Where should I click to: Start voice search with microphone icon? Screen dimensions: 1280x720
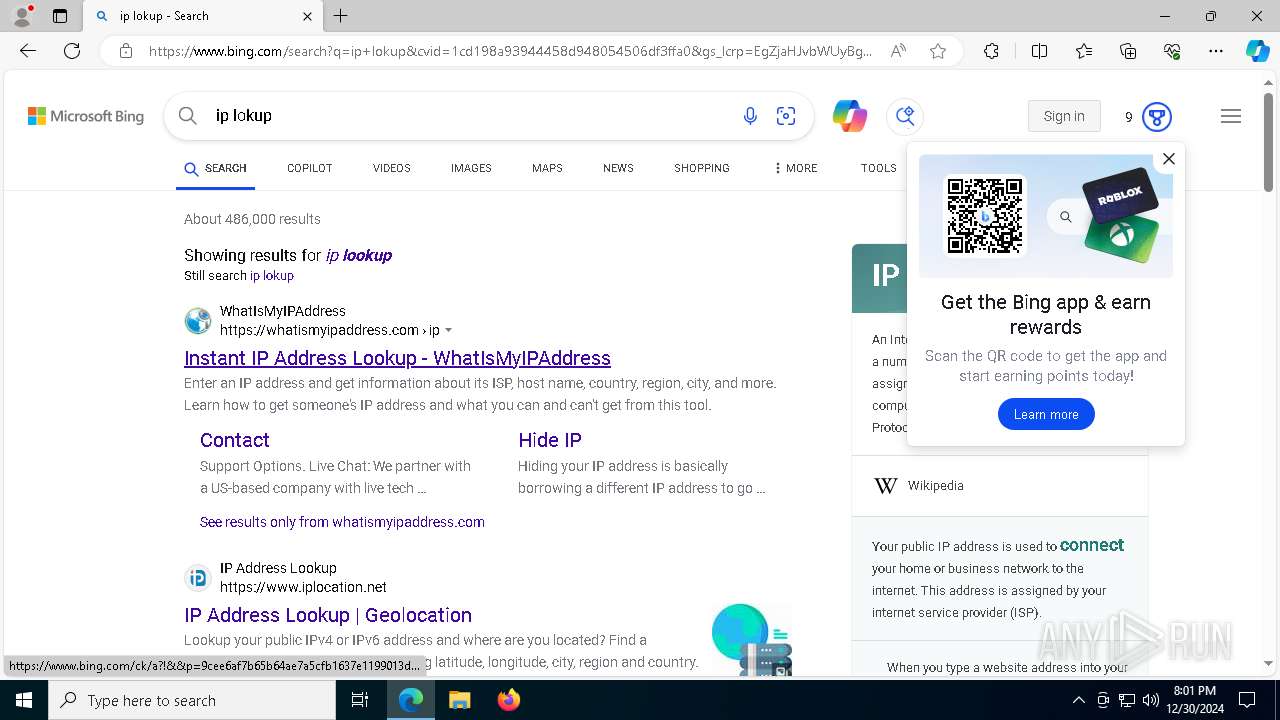(750, 116)
